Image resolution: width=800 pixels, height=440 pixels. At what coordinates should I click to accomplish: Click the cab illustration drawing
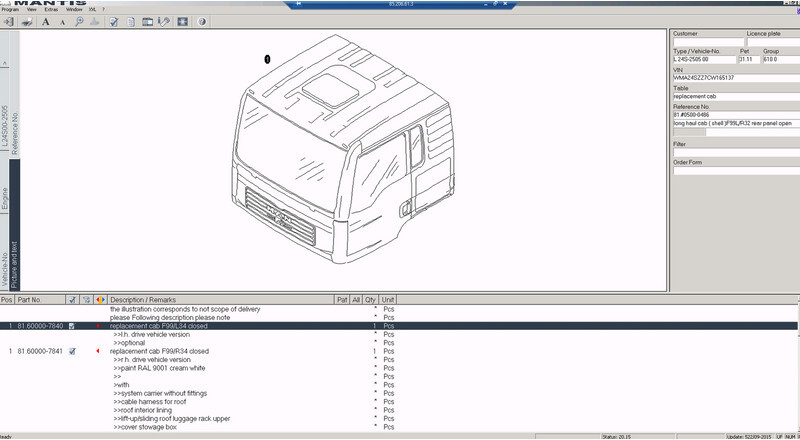click(343, 149)
